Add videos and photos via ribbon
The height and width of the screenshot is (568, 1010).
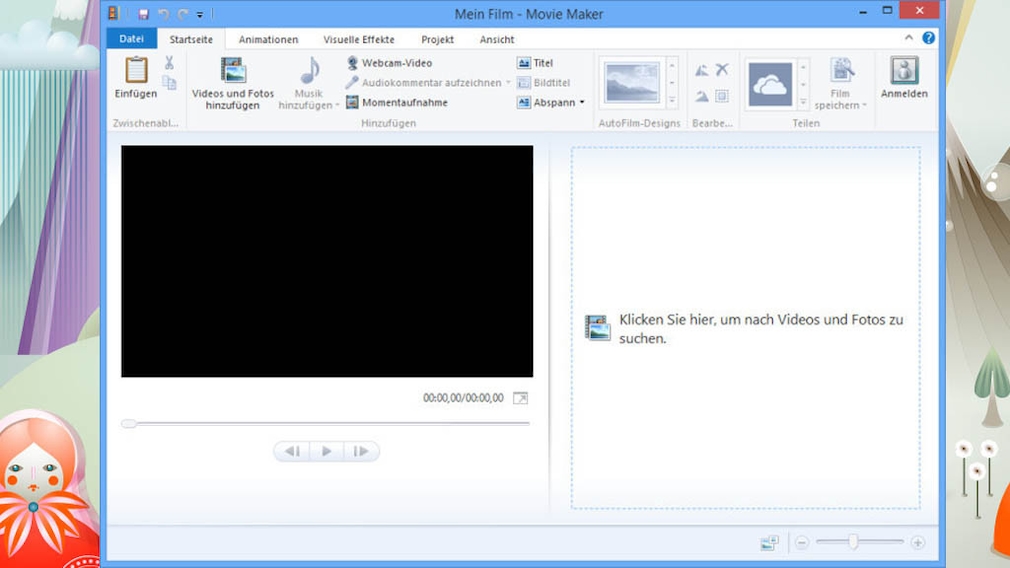[233, 82]
